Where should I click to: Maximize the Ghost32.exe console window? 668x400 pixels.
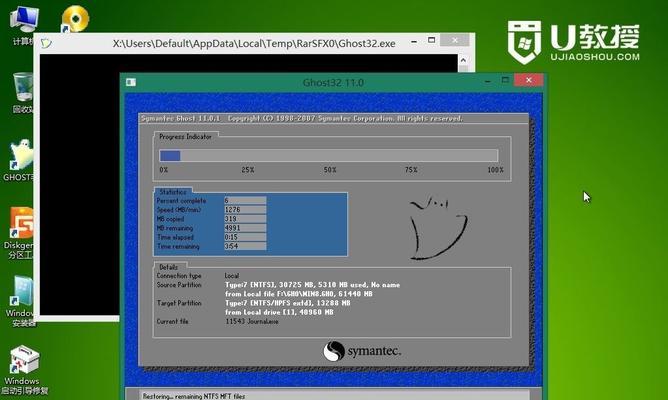click(x=432, y=40)
